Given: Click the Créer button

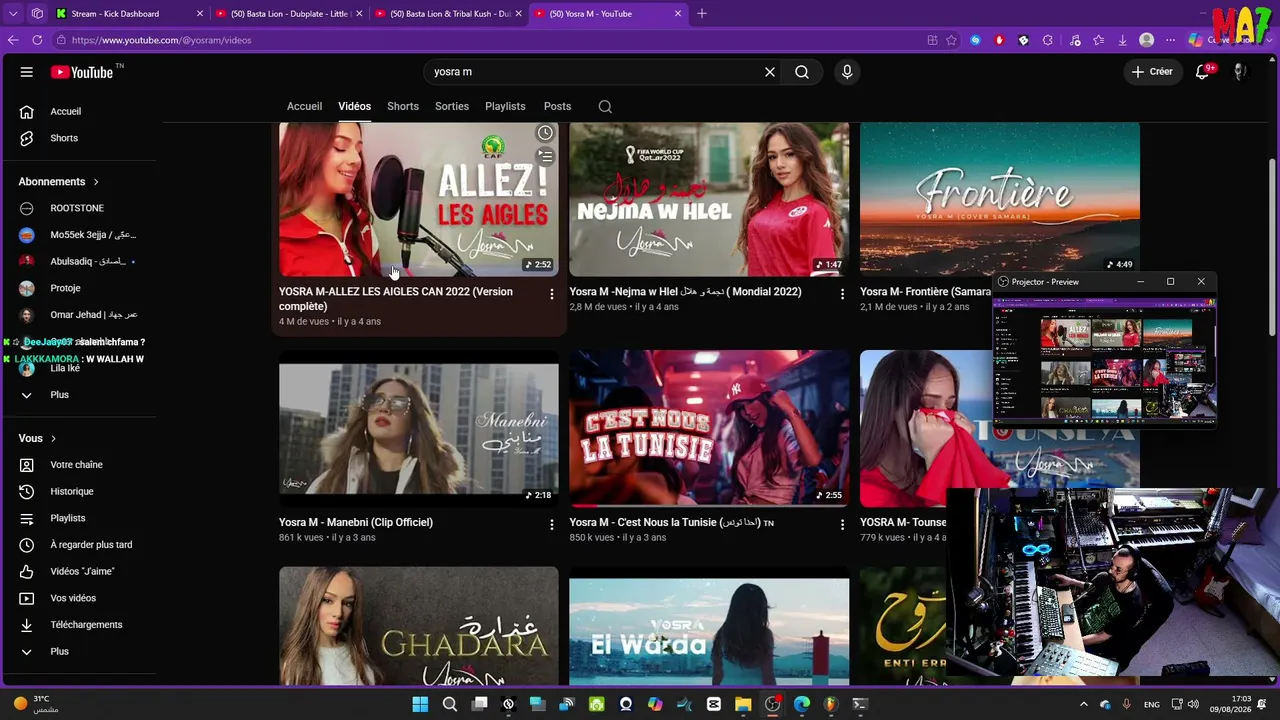Looking at the screenshot, I should [1152, 72].
